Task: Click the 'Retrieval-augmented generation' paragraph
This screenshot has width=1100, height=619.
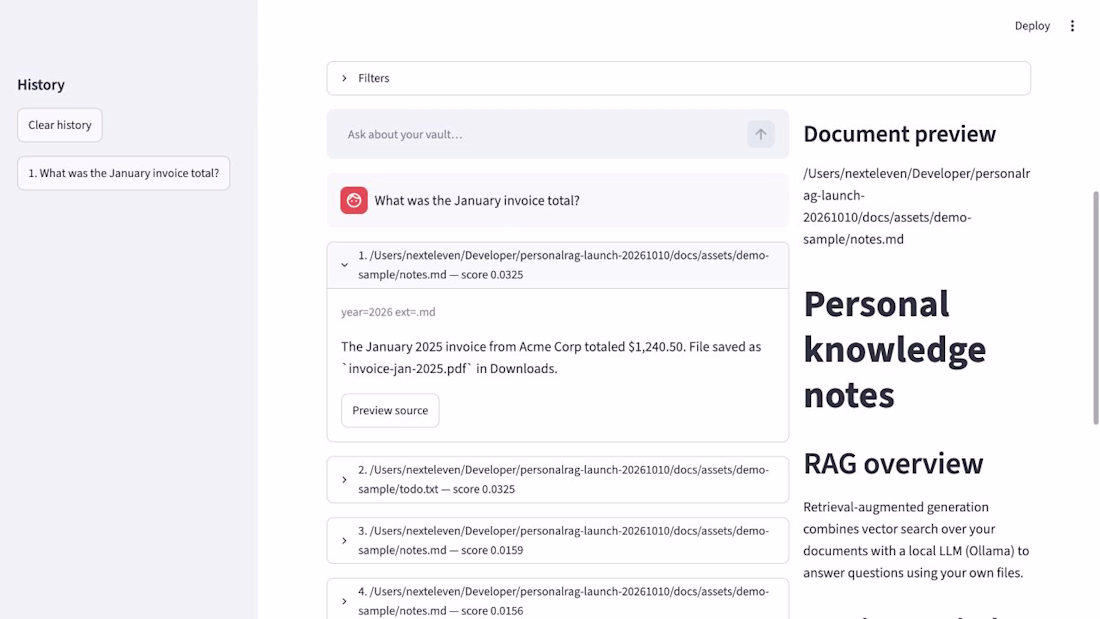Action: click(x=916, y=540)
